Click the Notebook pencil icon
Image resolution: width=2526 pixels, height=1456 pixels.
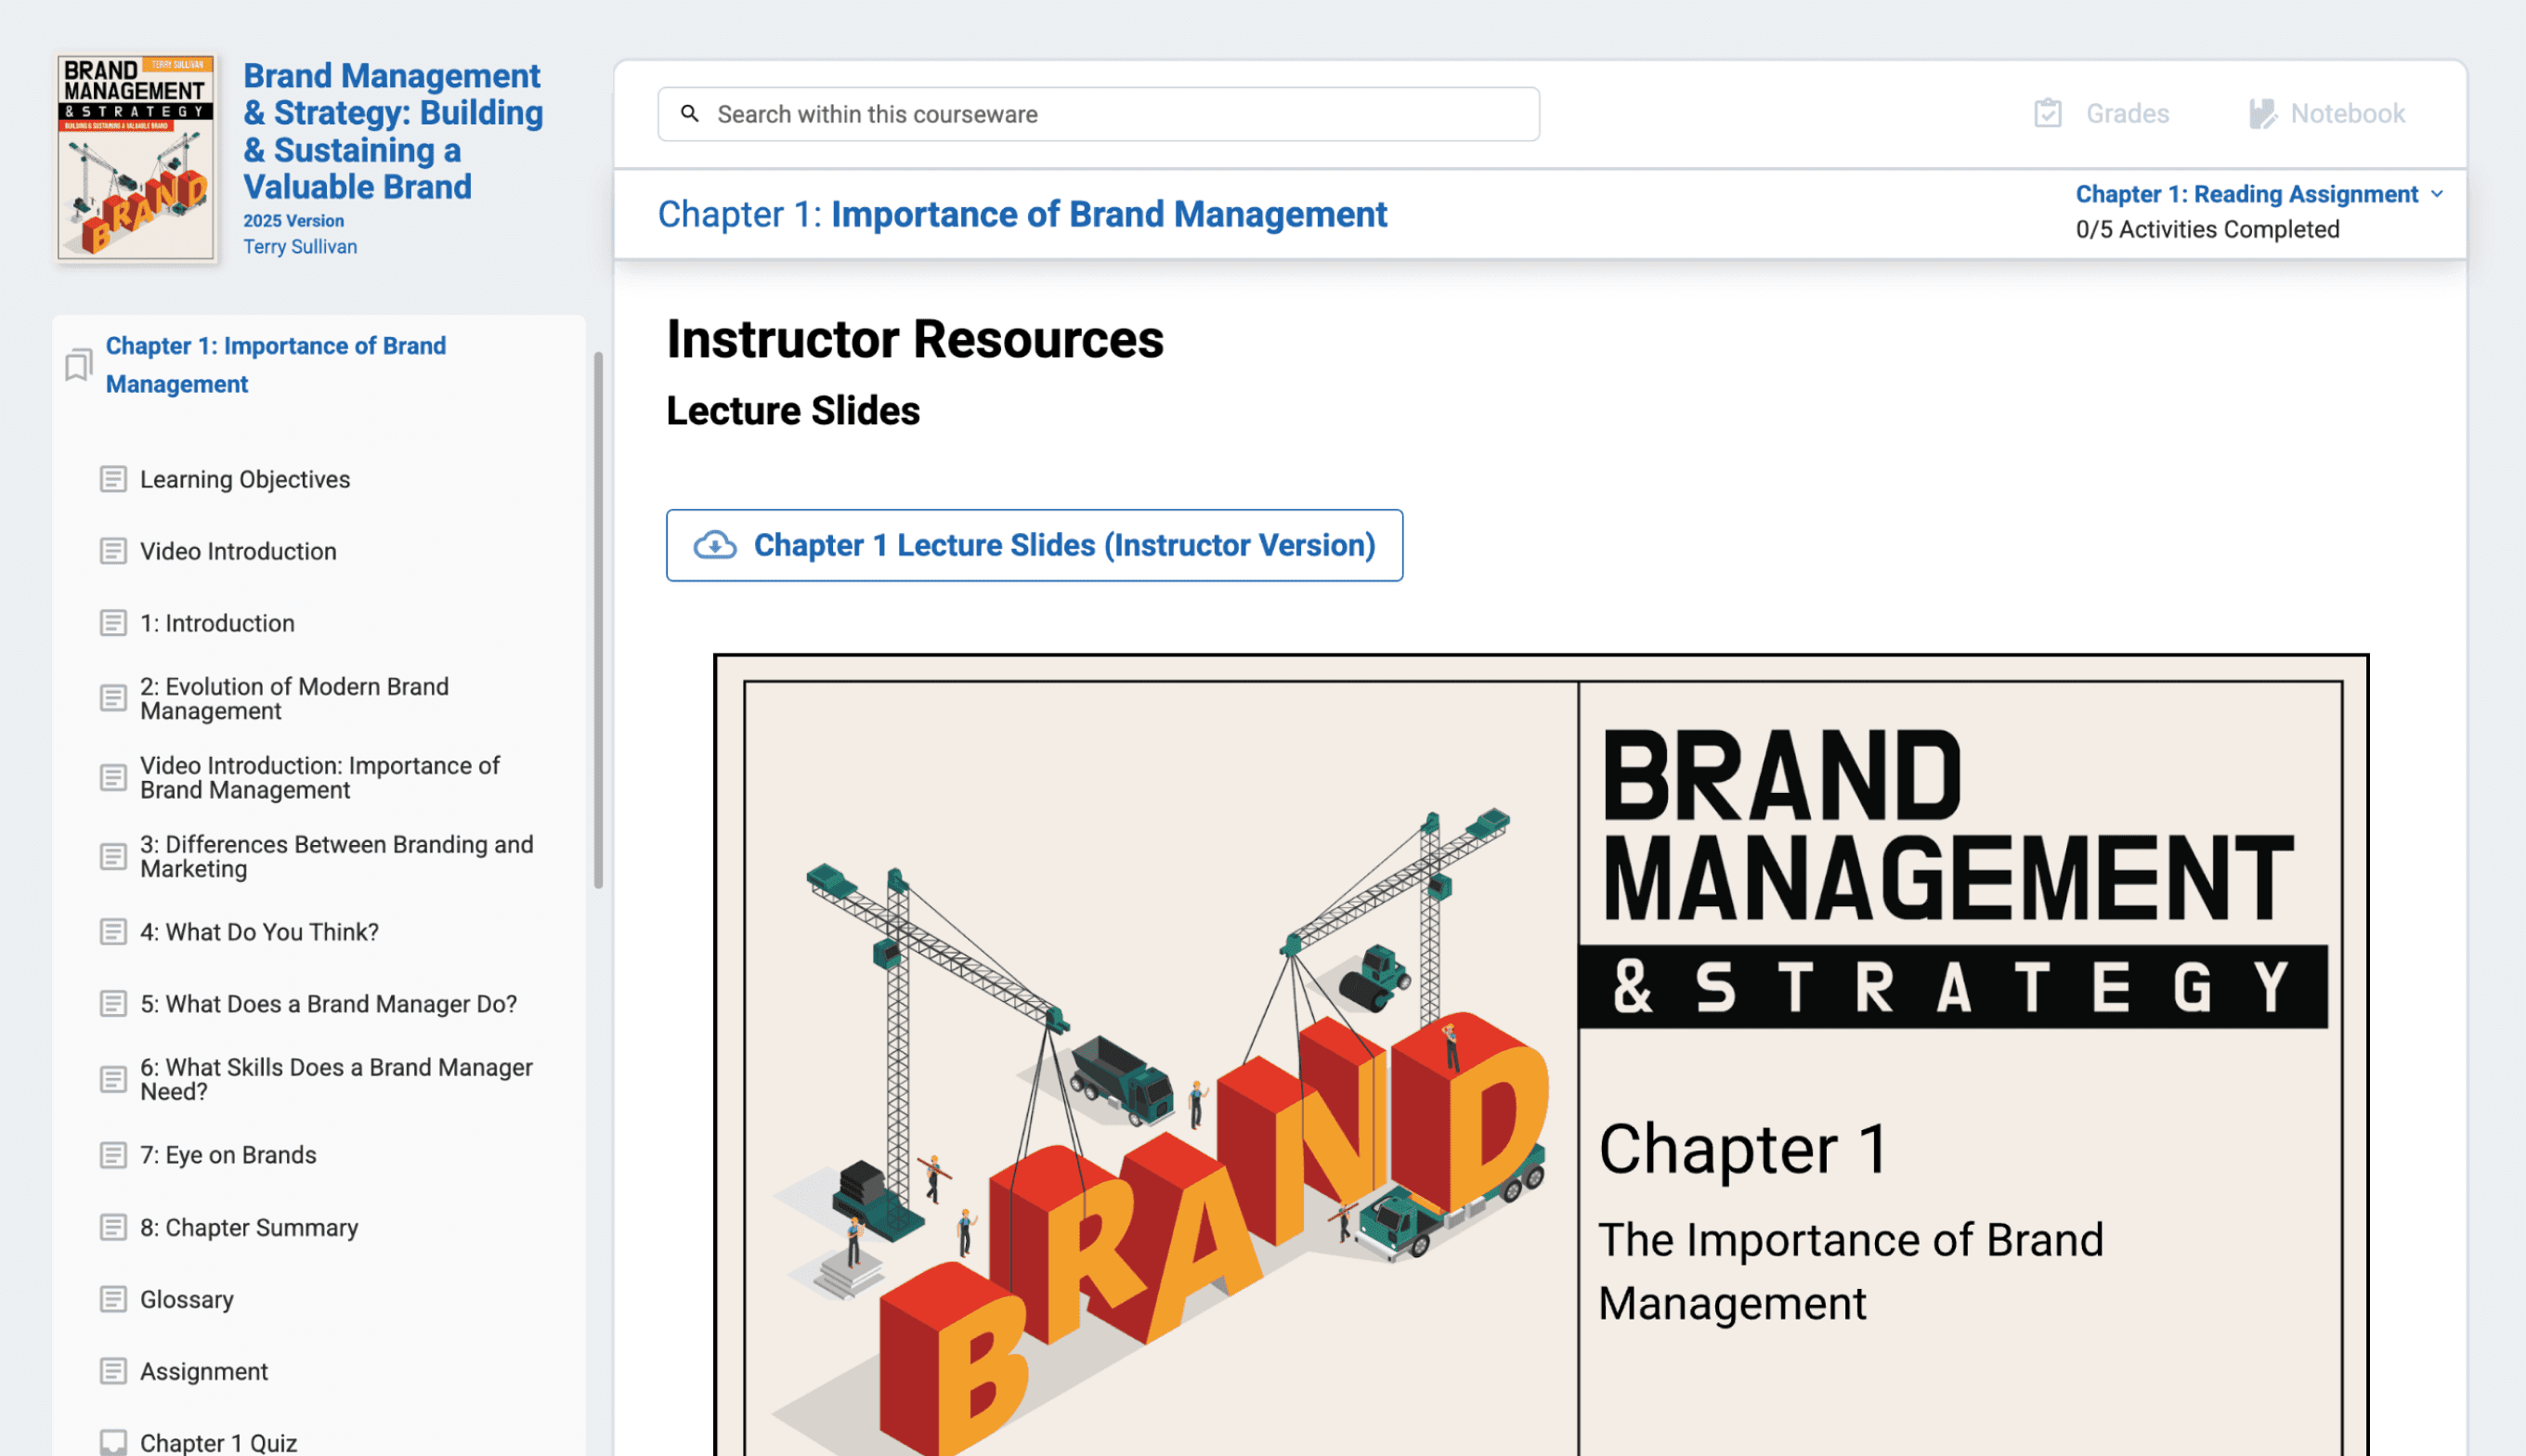point(2262,114)
